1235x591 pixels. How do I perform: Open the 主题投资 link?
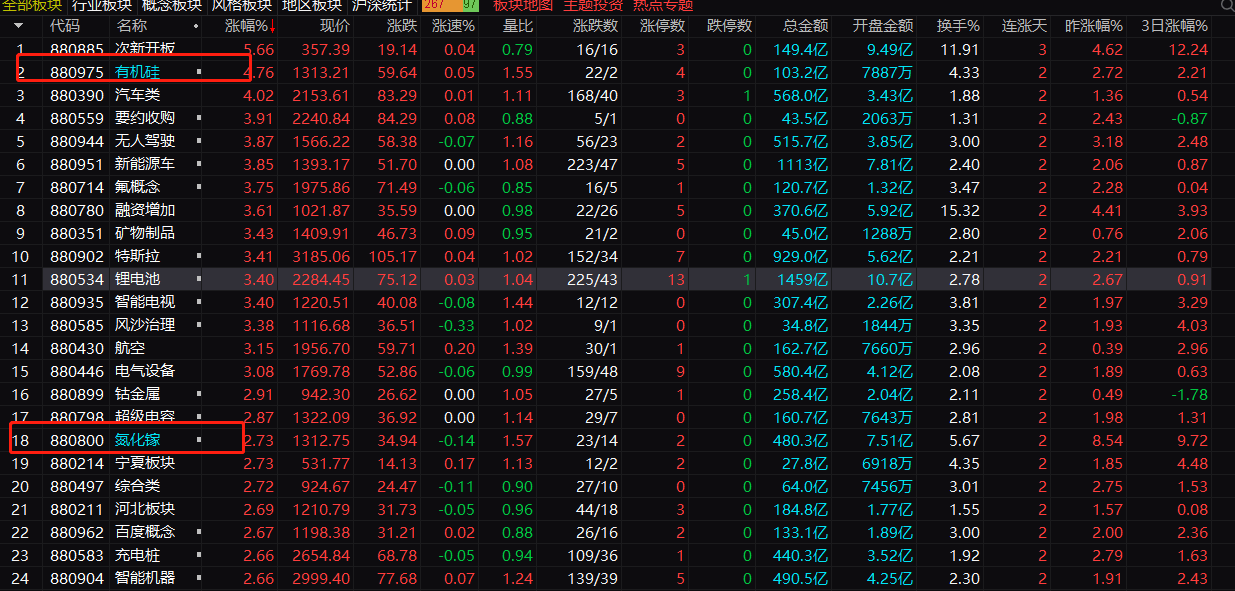593,5
